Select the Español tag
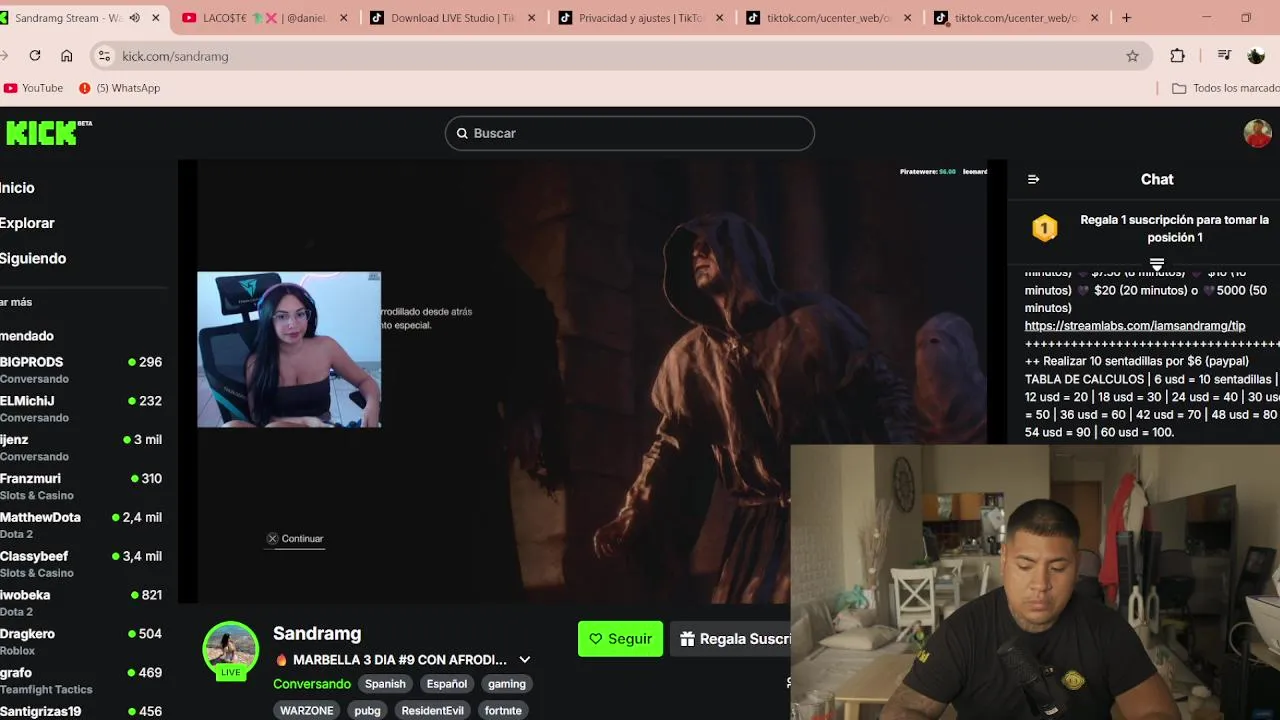 (447, 684)
